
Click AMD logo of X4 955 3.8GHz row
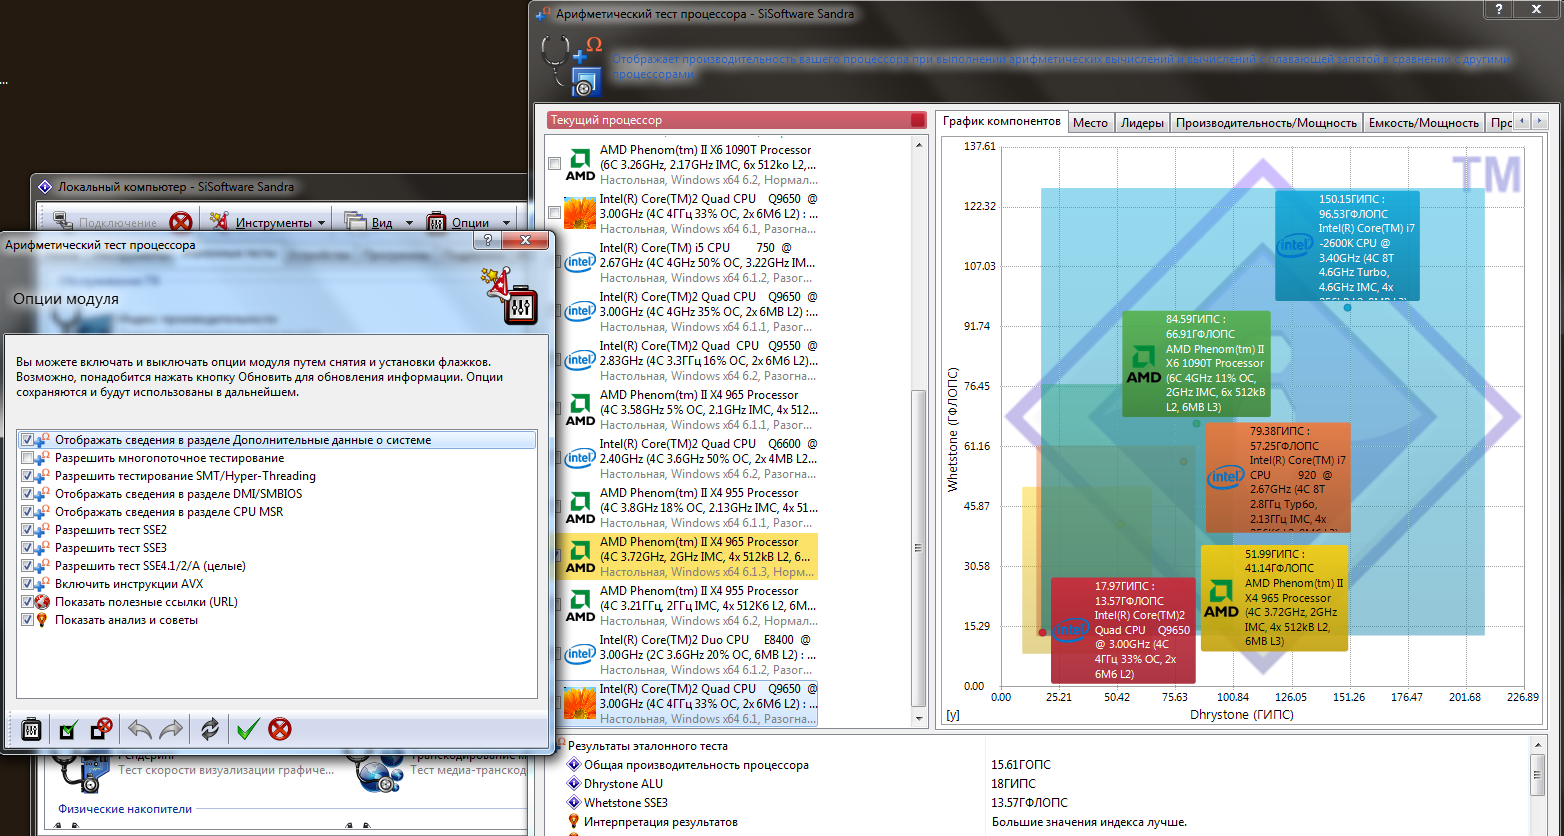[x=580, y=507]
